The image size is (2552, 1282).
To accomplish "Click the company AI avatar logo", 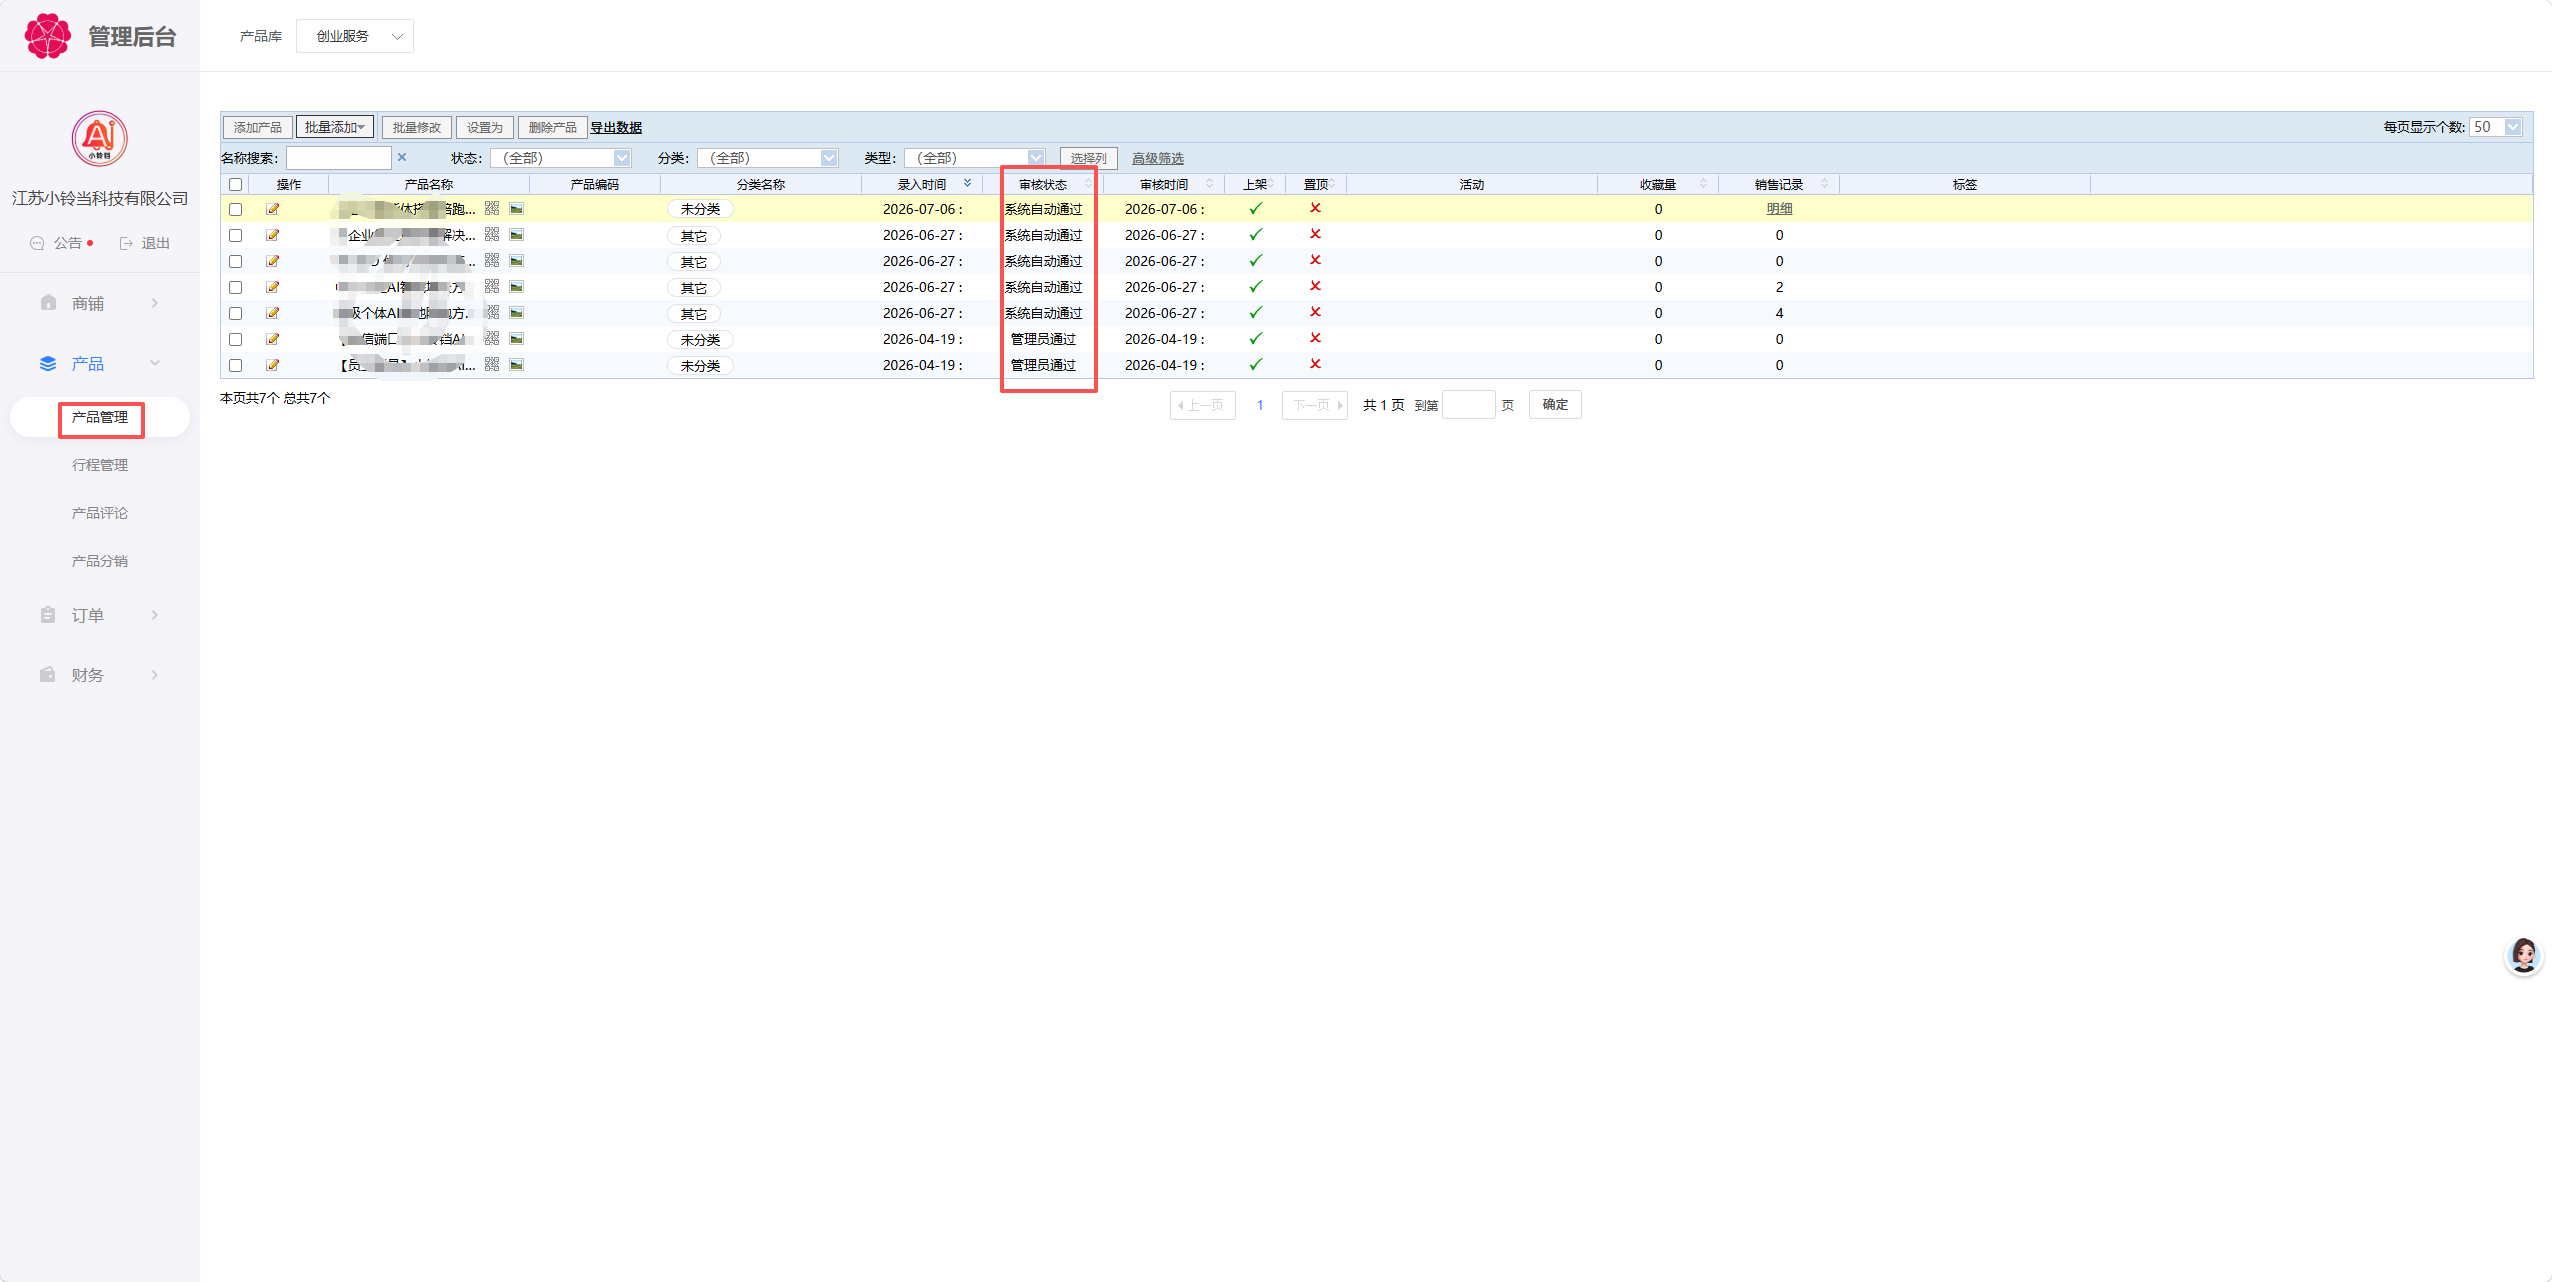I will pos(100,139).
